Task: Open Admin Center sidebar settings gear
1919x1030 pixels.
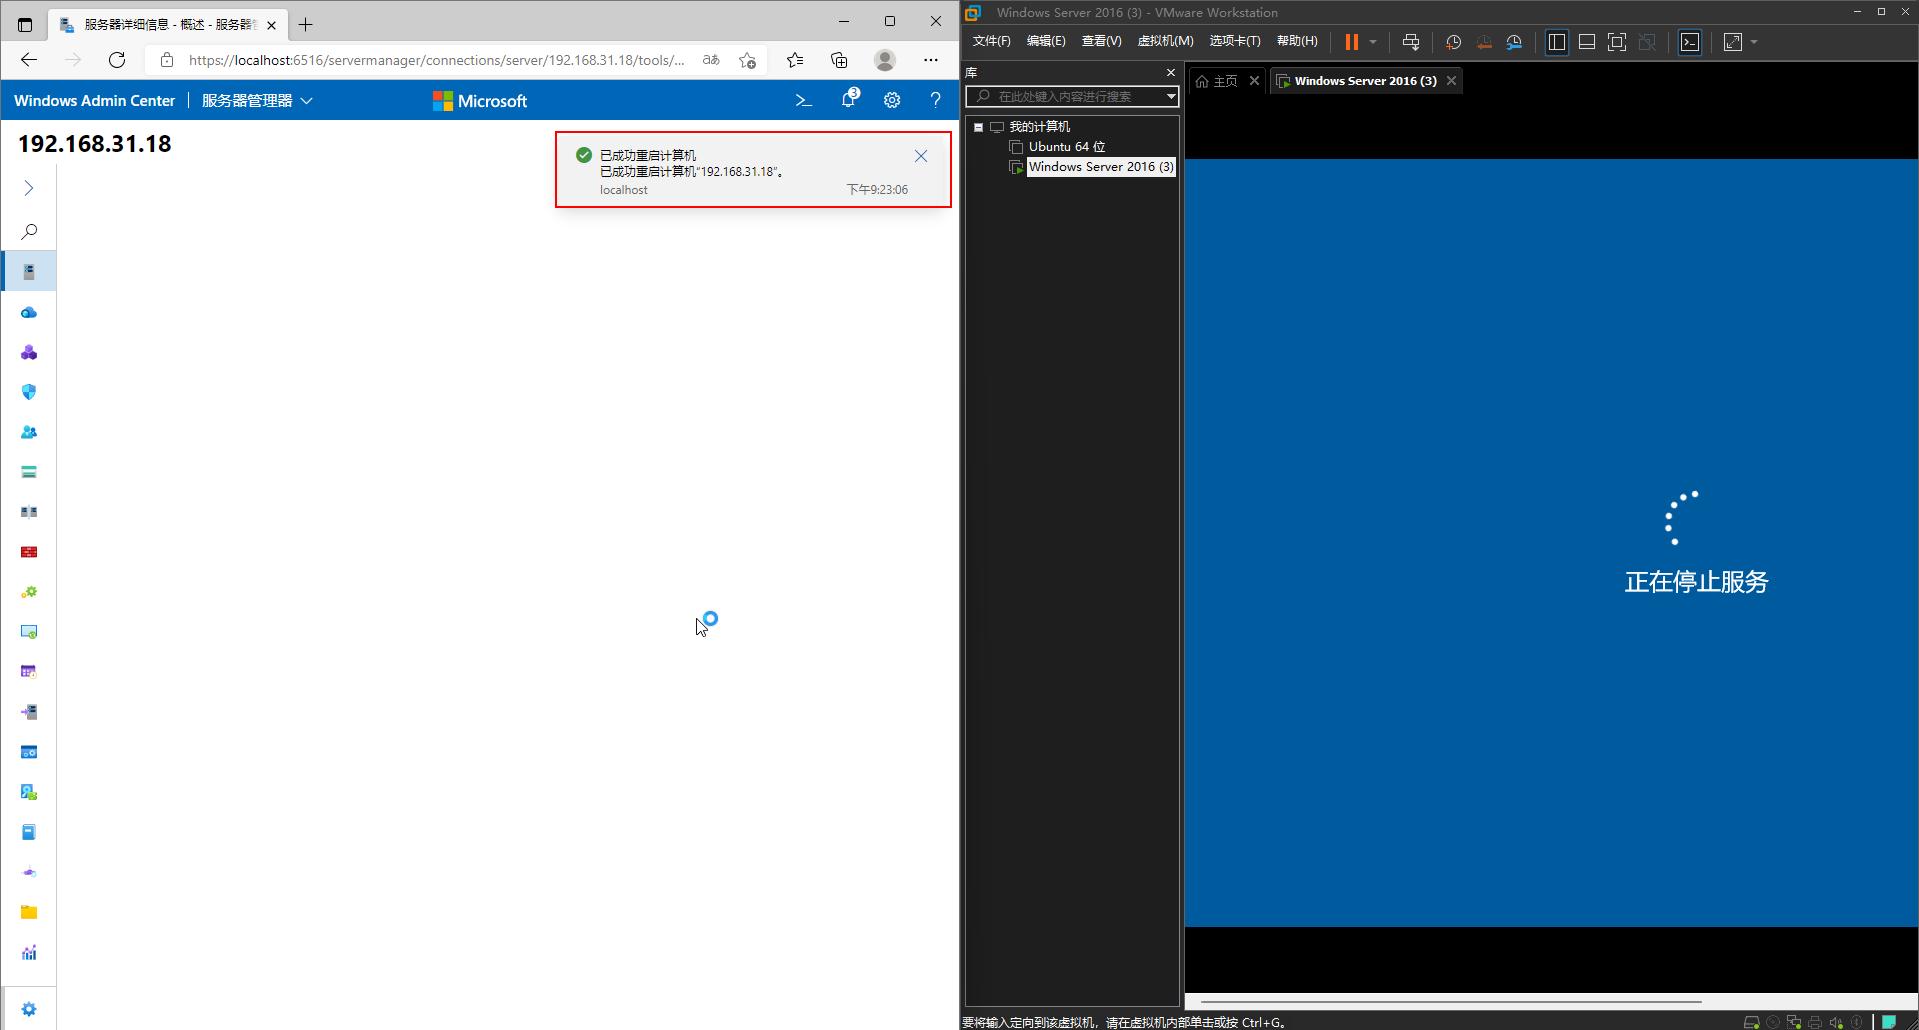Action: pyautogui.click(x=29, y=1009)
